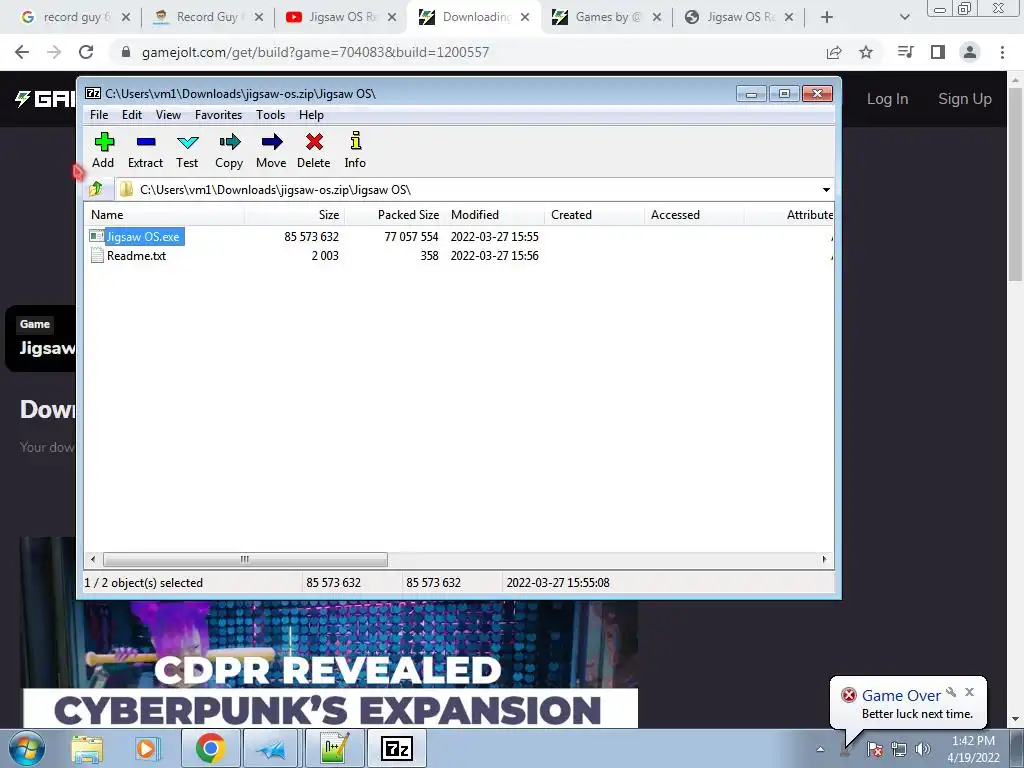Open the Action Center flag icon
This screenshot has height=768, width=1024.
click(x=875, y=750)
